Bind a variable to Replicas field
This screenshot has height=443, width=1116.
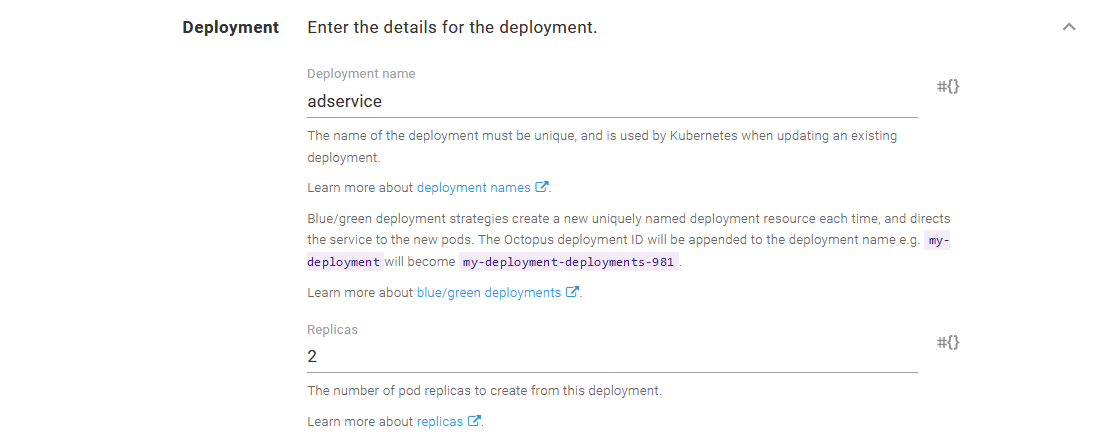[947, 343]
